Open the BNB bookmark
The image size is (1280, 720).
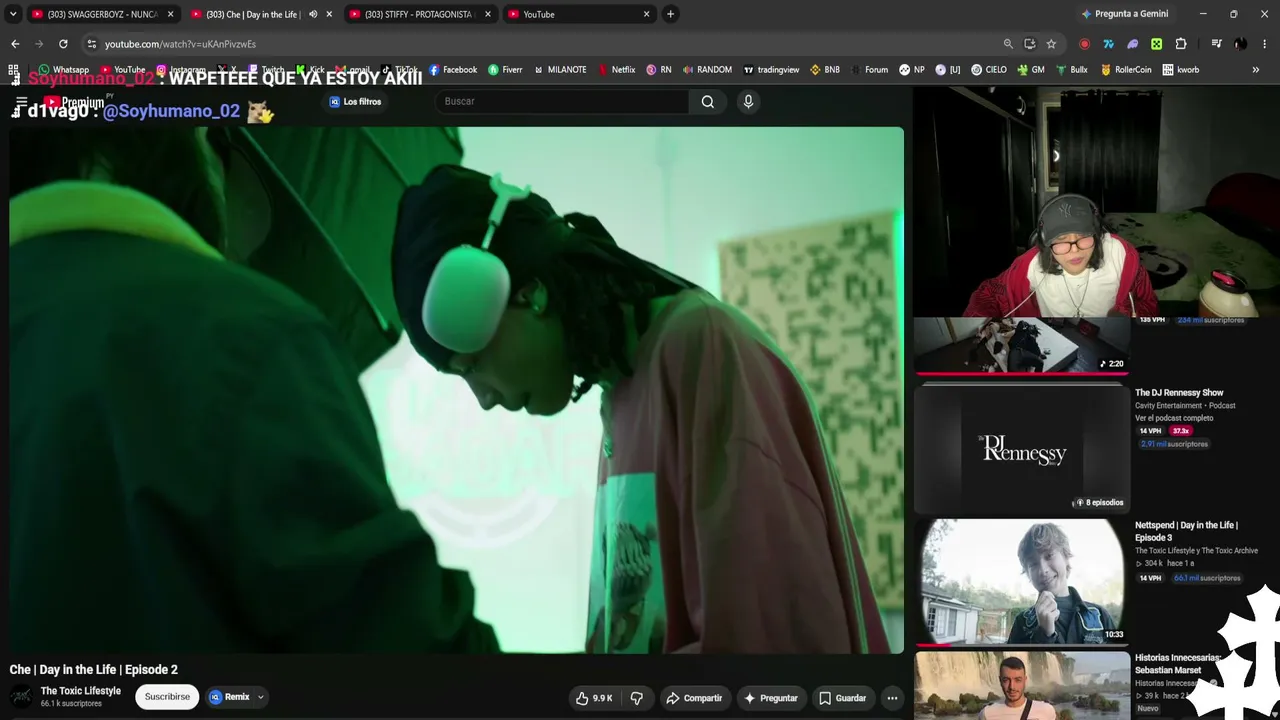click(x=825, y=70)
